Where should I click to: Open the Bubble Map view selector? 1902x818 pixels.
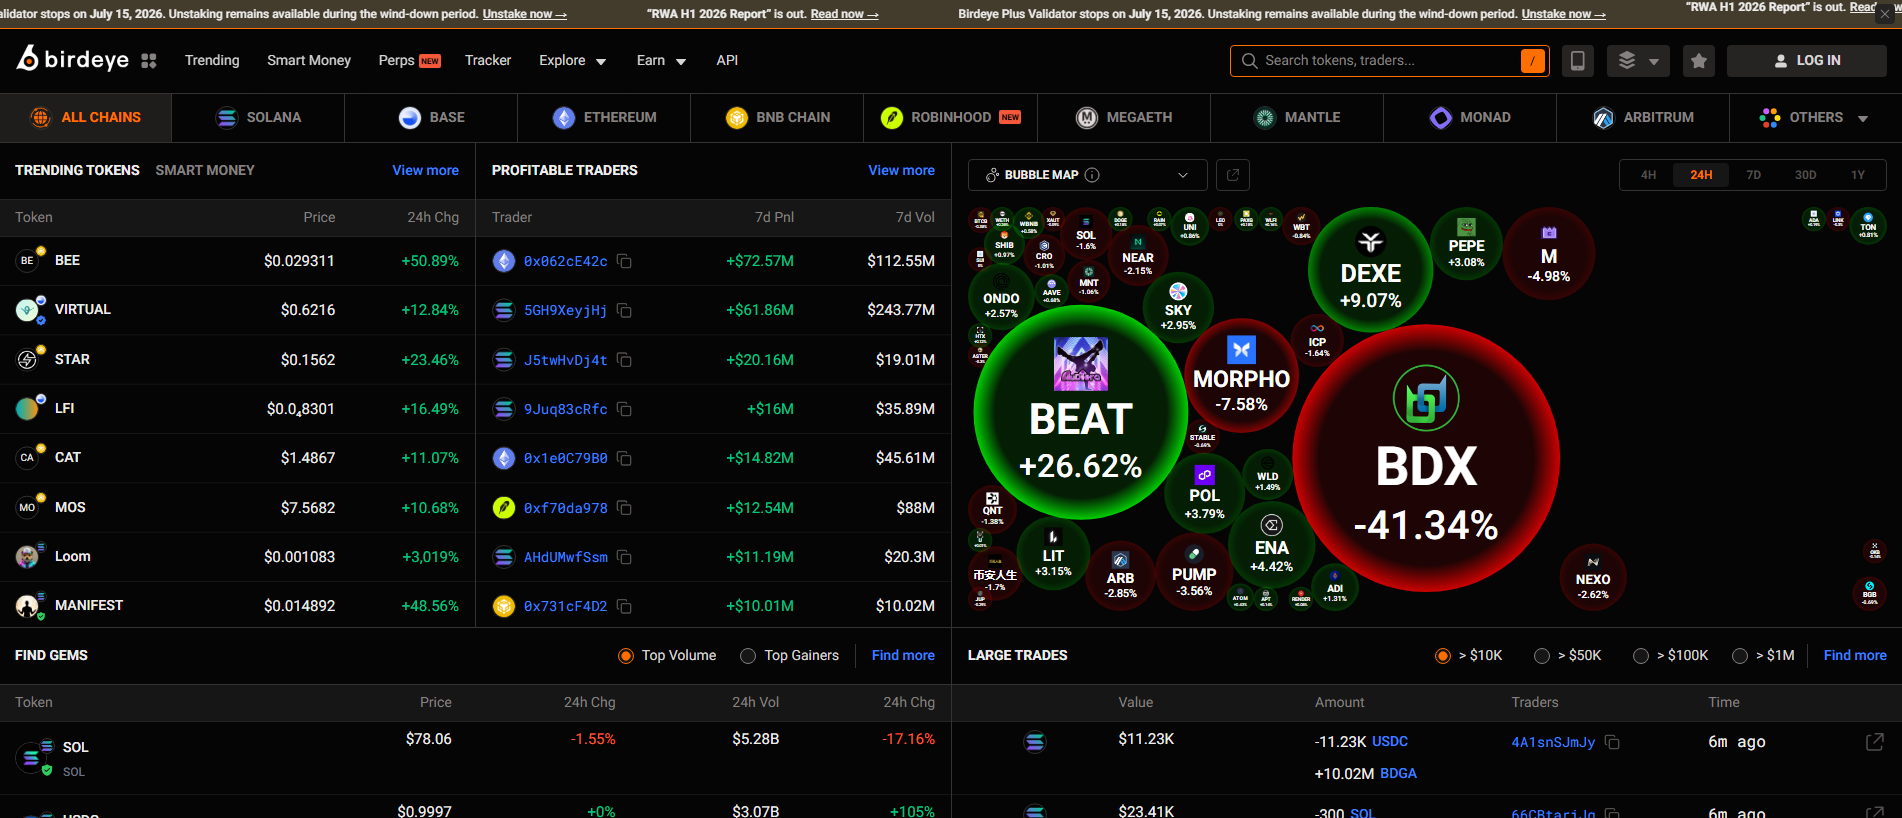(x=1087, y=175)
